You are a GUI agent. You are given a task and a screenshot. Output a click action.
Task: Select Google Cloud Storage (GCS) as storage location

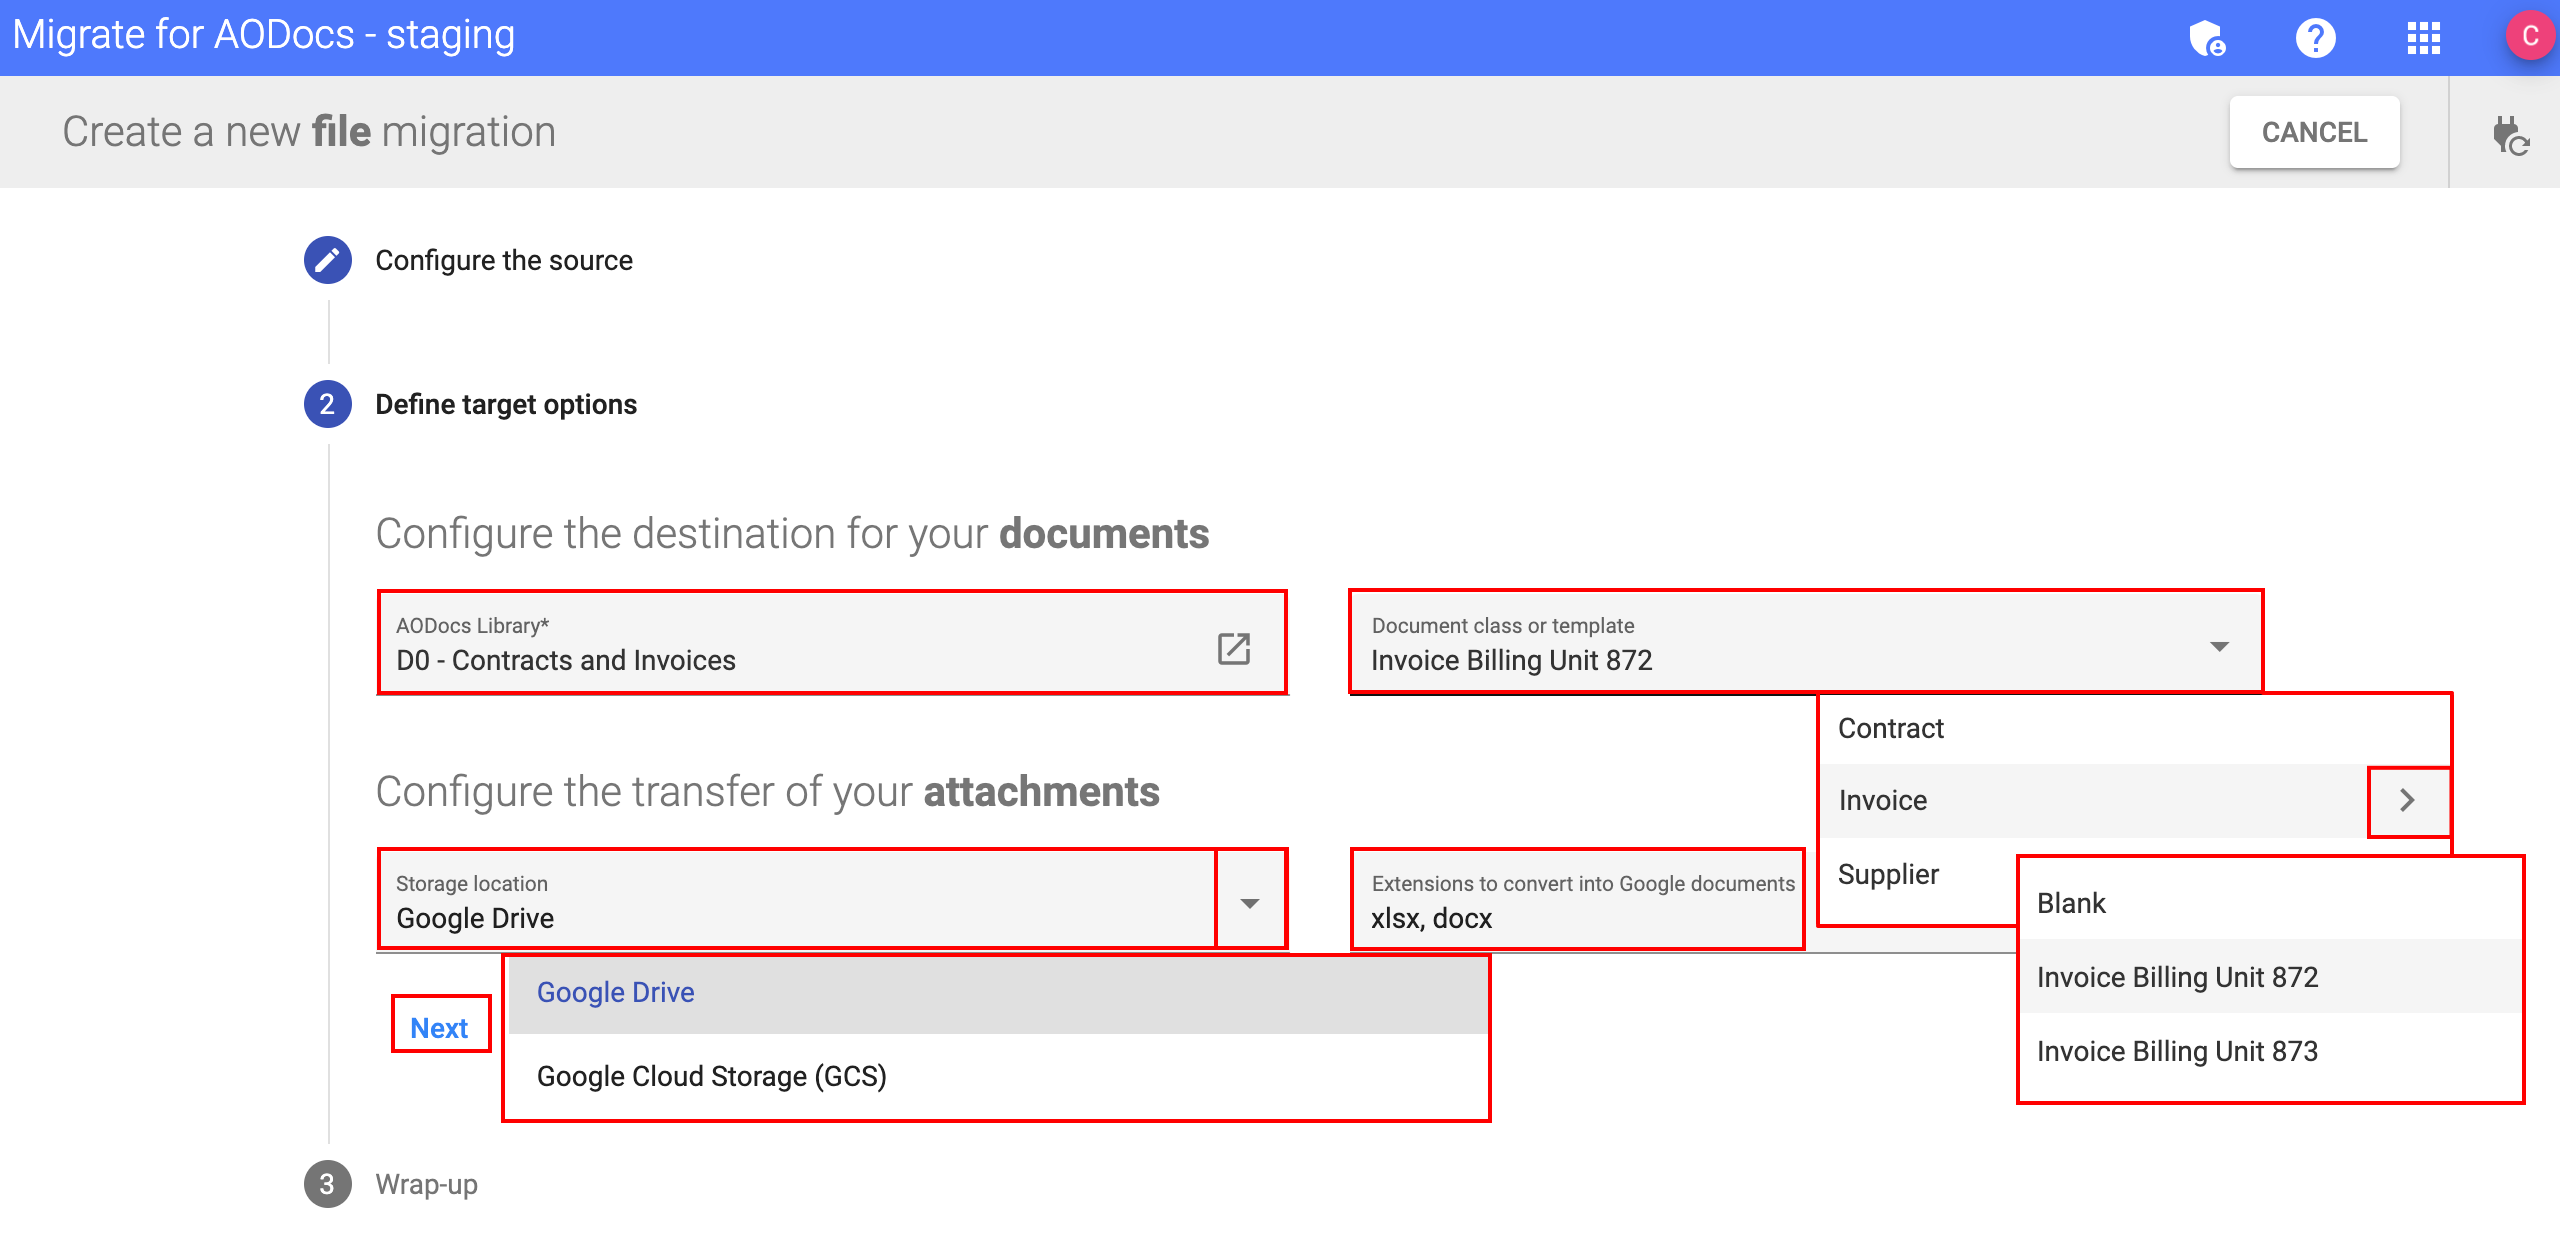click(712, 1076)
